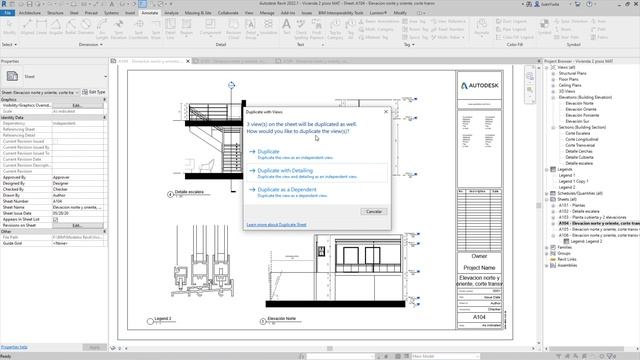Expand the Tag panel dropdown
The image size is (640, 360).
coord(409,44)
